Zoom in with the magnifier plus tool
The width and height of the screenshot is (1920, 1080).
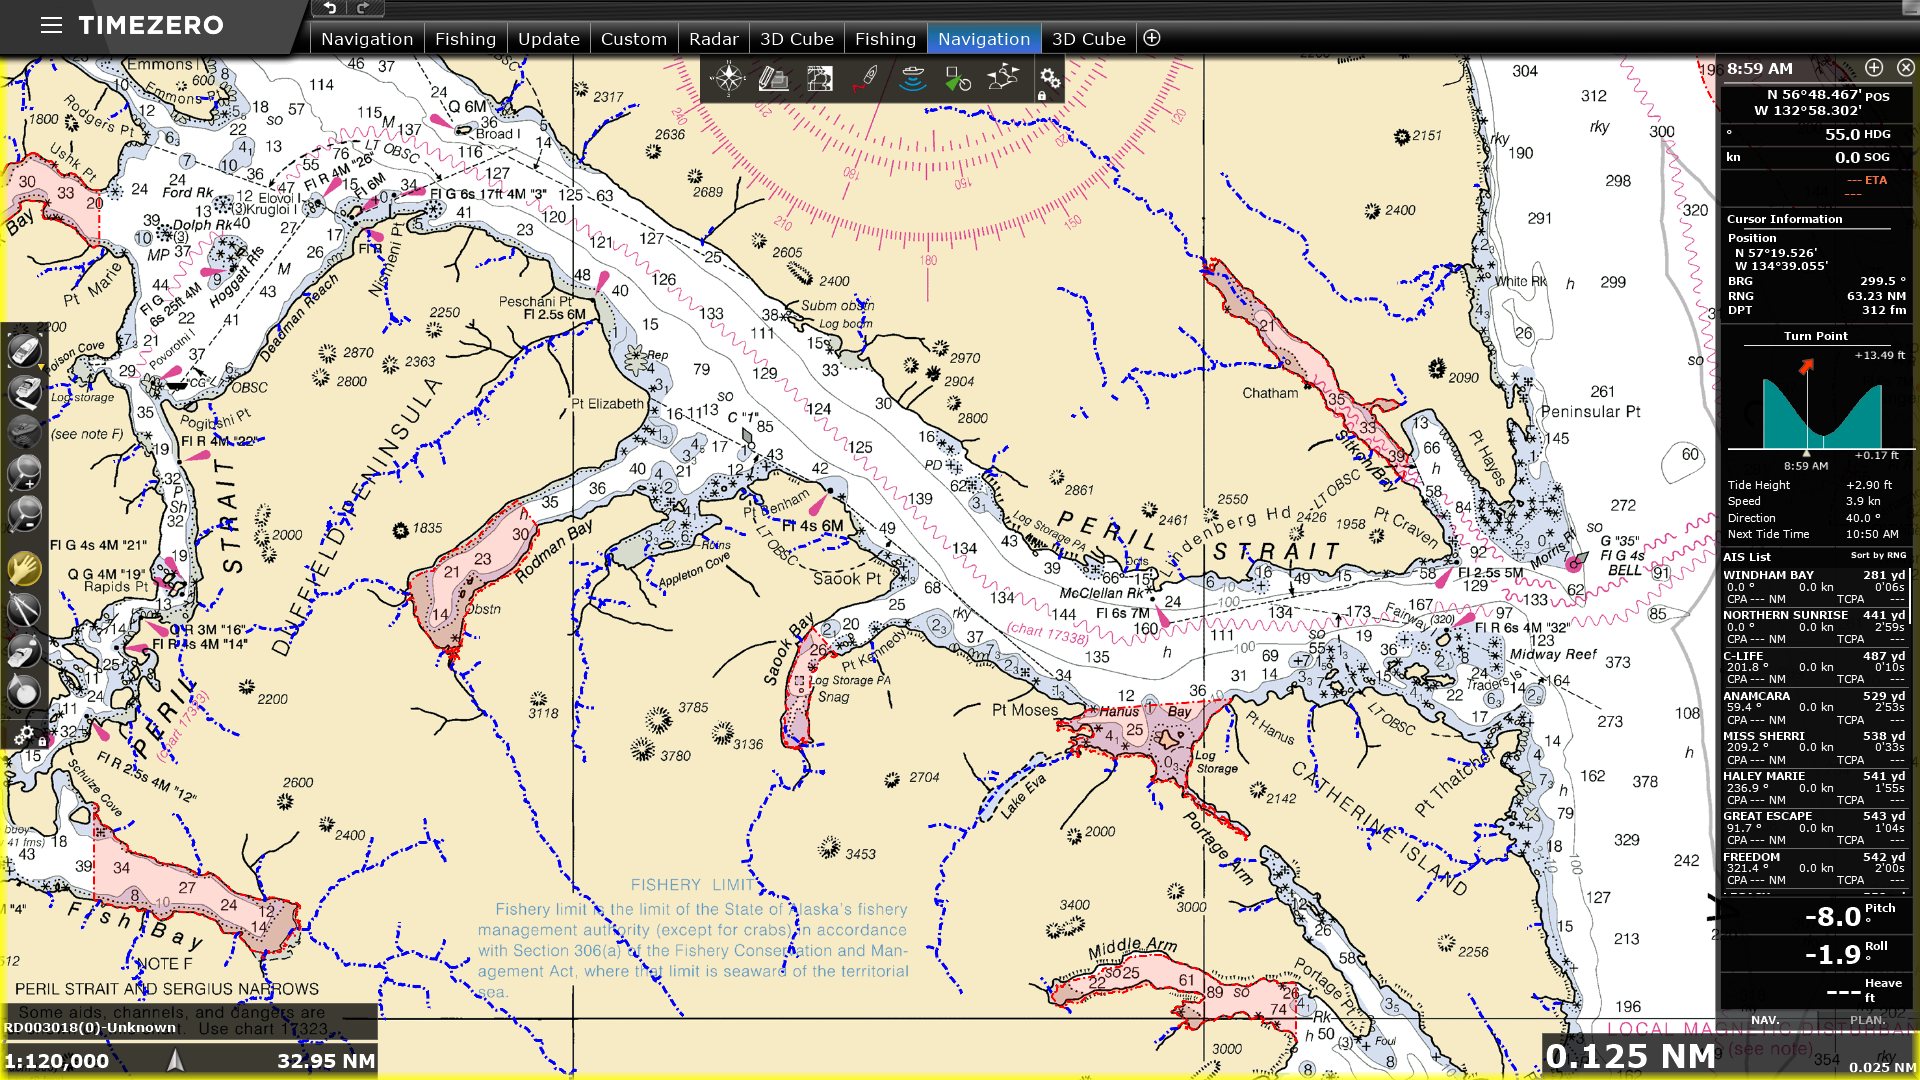pyautogui.click(x=24, y=472)
